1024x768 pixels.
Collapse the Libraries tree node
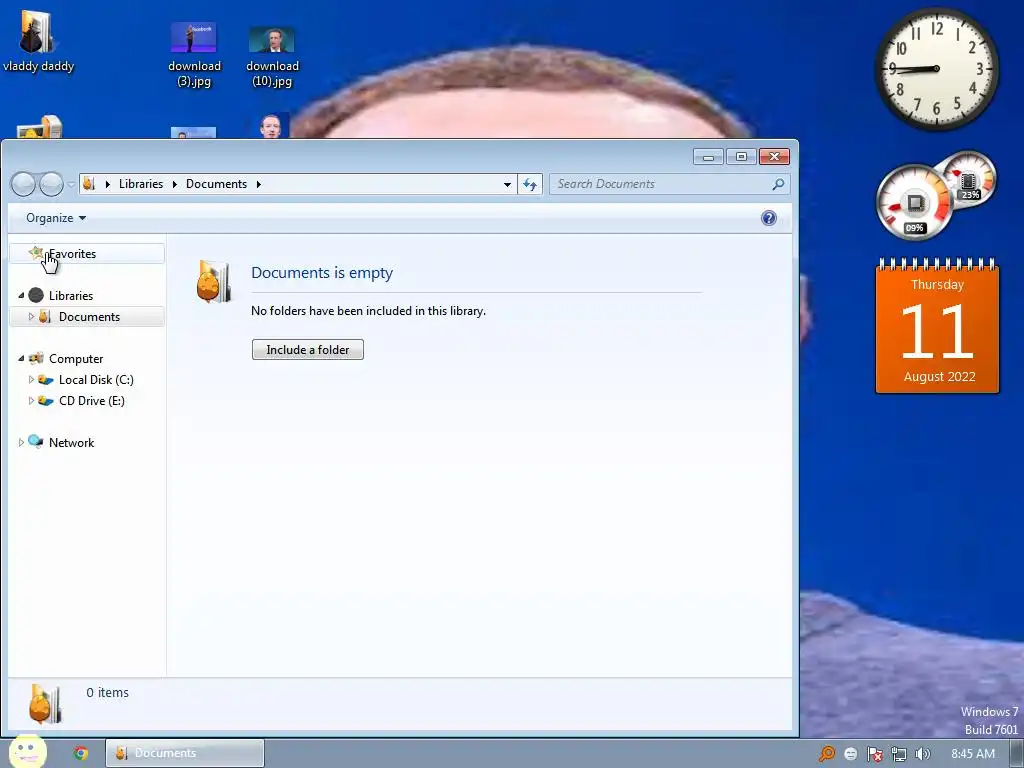(x=21, y=296)
